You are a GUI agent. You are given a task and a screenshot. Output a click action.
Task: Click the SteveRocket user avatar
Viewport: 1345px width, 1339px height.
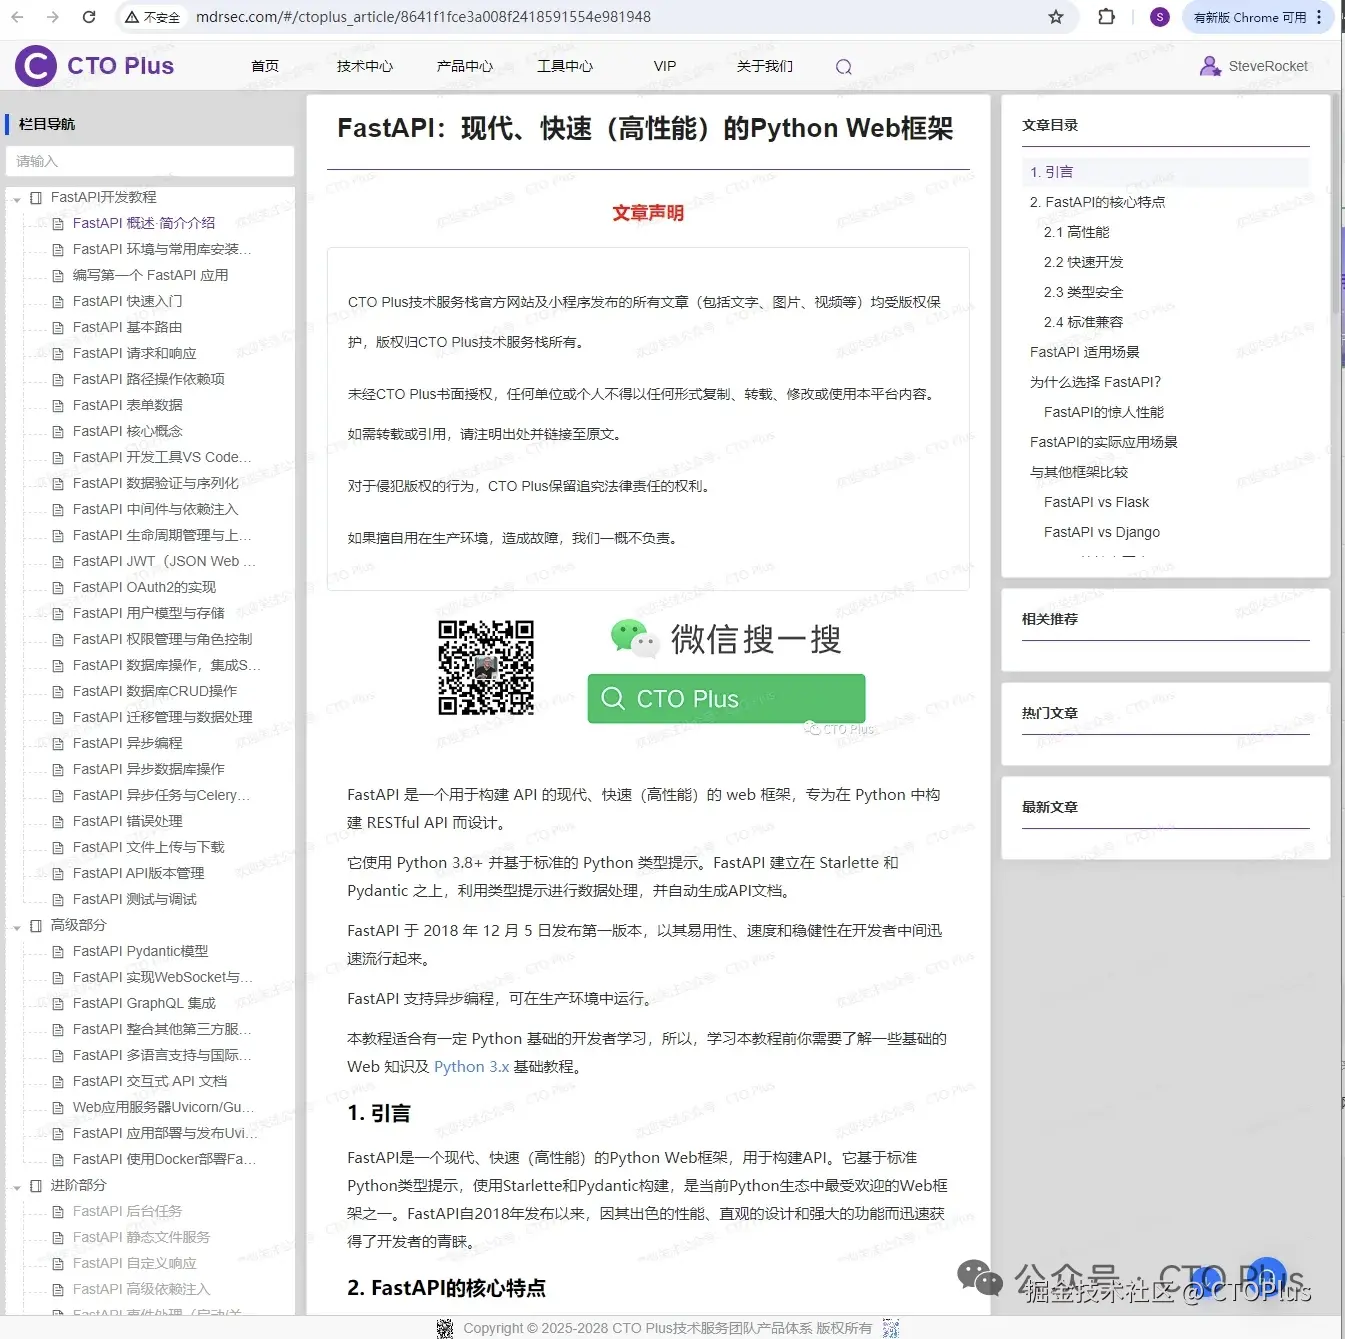coord(1210,66)
